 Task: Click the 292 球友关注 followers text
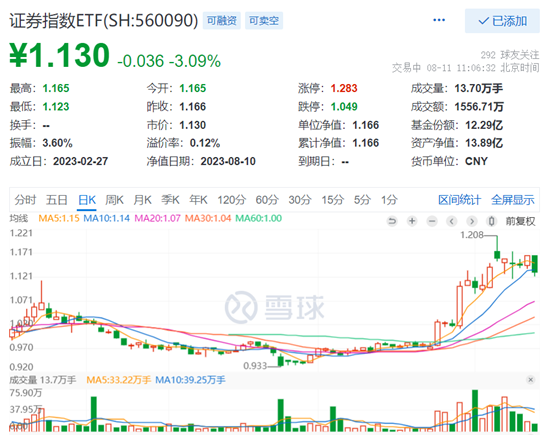pyautogui.click(x=510, y=55)
